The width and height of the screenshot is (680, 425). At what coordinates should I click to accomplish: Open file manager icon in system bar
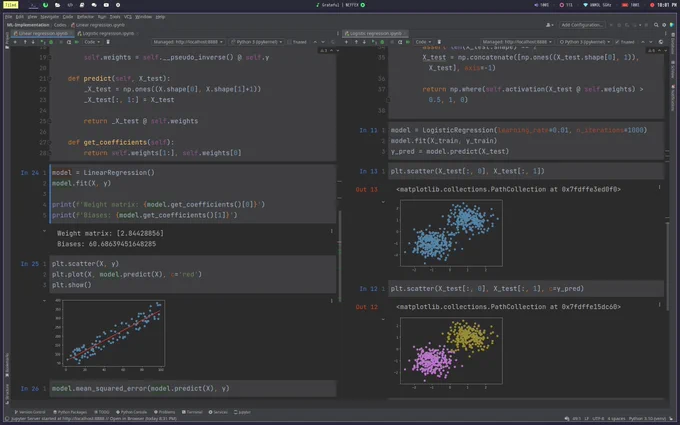coord(58,5)
